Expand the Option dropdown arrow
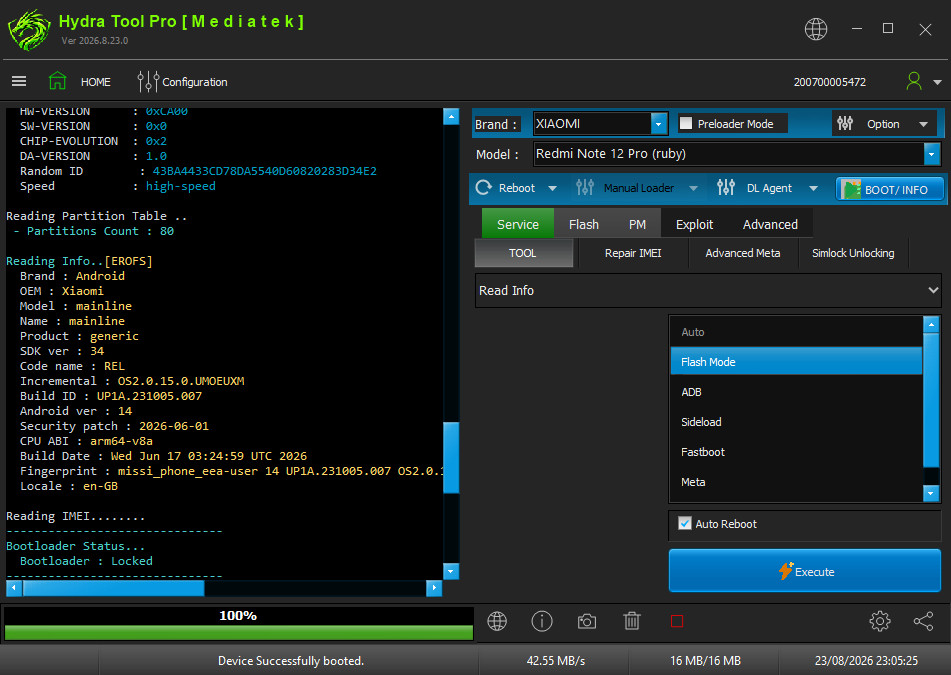 (x=923, y=124)
